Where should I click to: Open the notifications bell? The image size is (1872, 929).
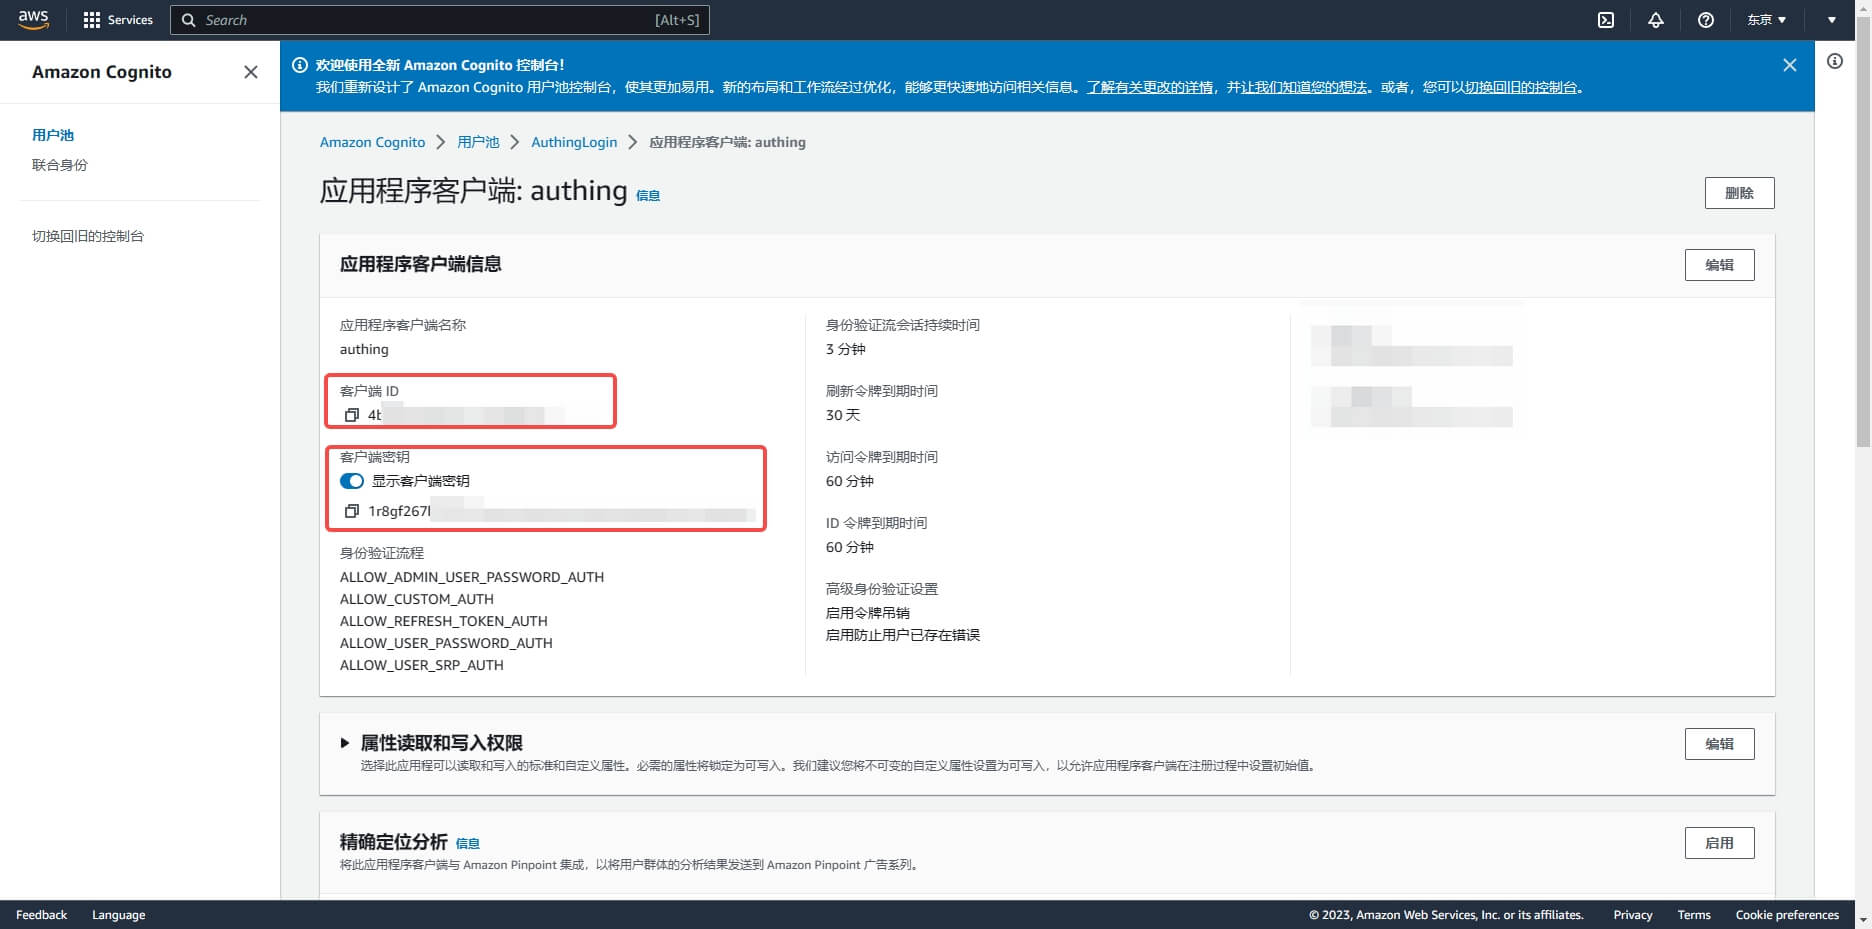(1656, 20)
